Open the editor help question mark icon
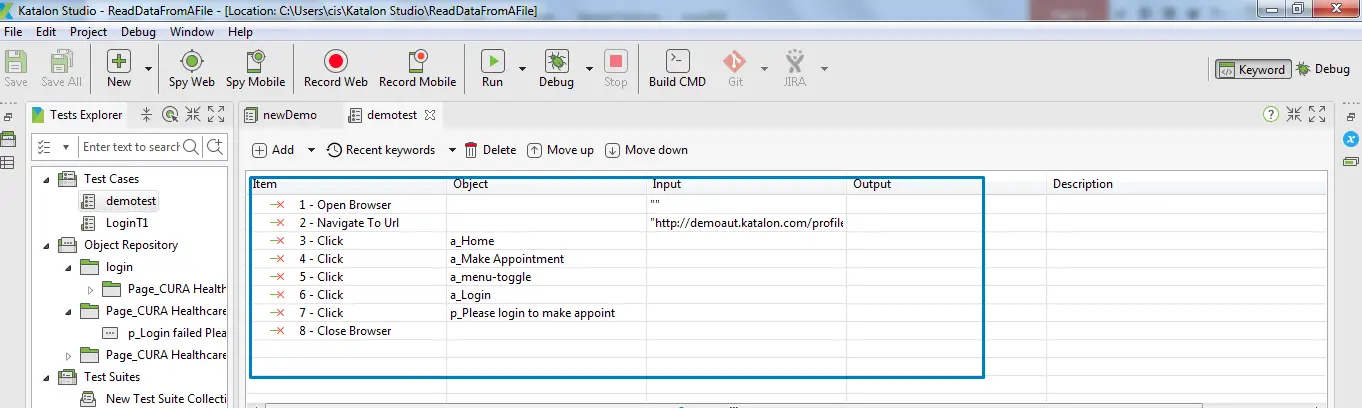This screenshot has width=1362, height=408. [1272, 115]
